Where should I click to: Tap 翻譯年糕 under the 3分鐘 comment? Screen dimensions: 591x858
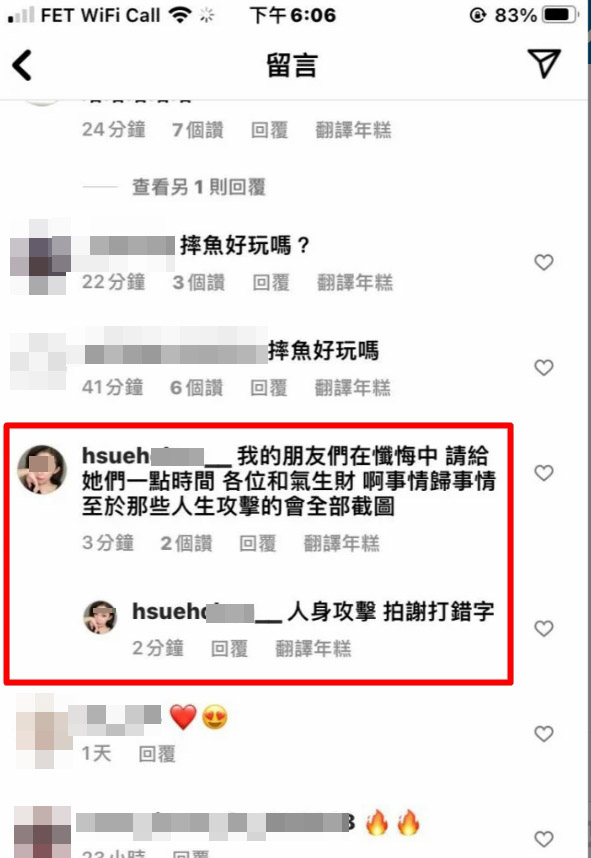coord(341,543)
